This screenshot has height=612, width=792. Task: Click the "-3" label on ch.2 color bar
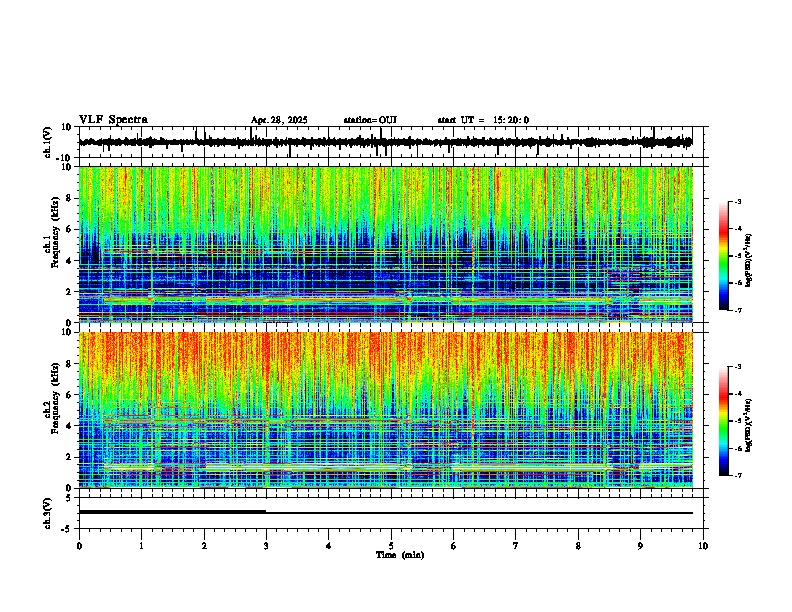[x=737, y=367]
